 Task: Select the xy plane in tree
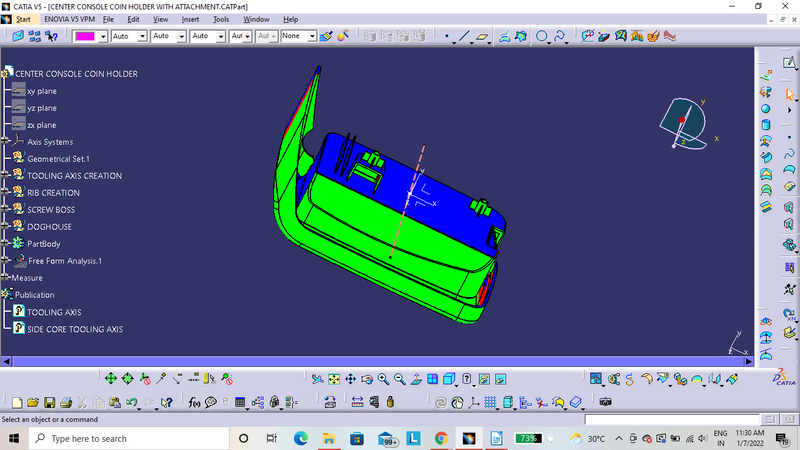[42, 91]
